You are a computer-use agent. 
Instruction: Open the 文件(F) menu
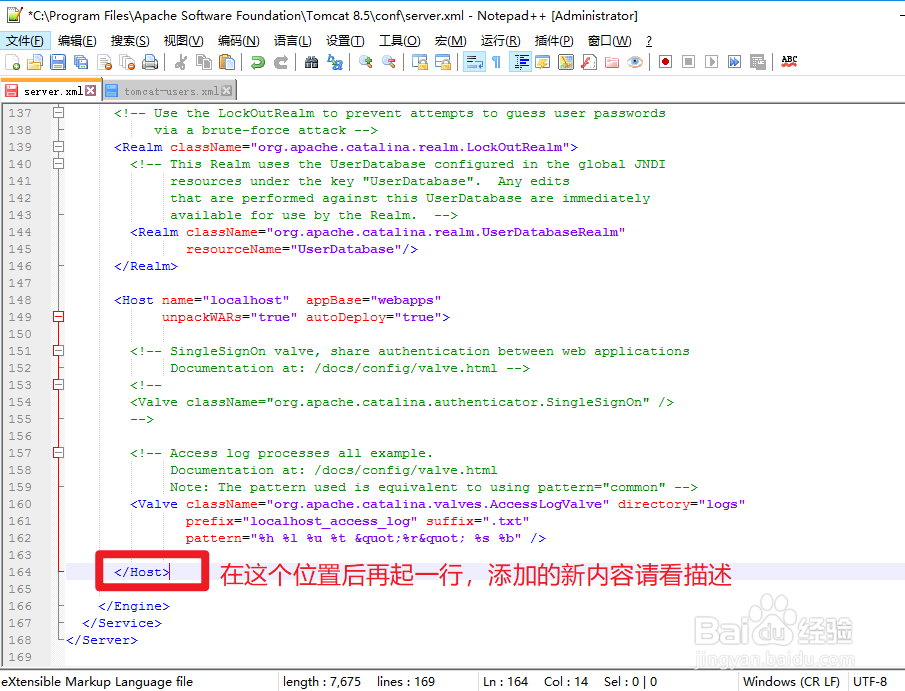coord(25,41)
